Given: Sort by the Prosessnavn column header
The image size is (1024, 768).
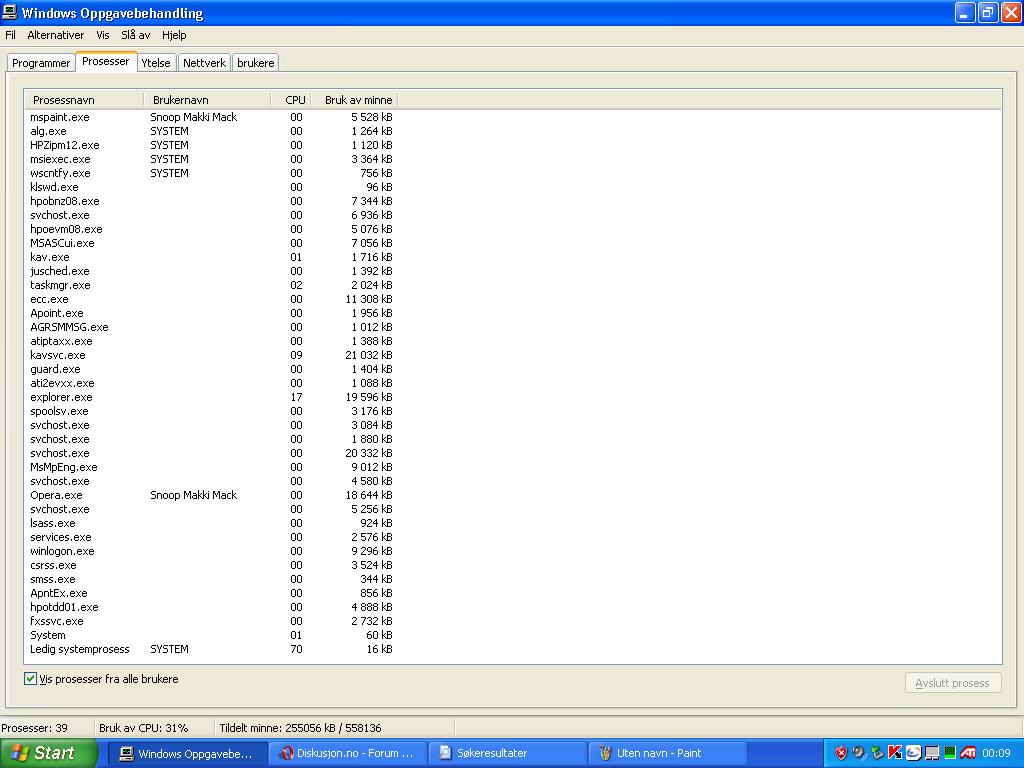Looking at the screenshot, I should 84,100.
